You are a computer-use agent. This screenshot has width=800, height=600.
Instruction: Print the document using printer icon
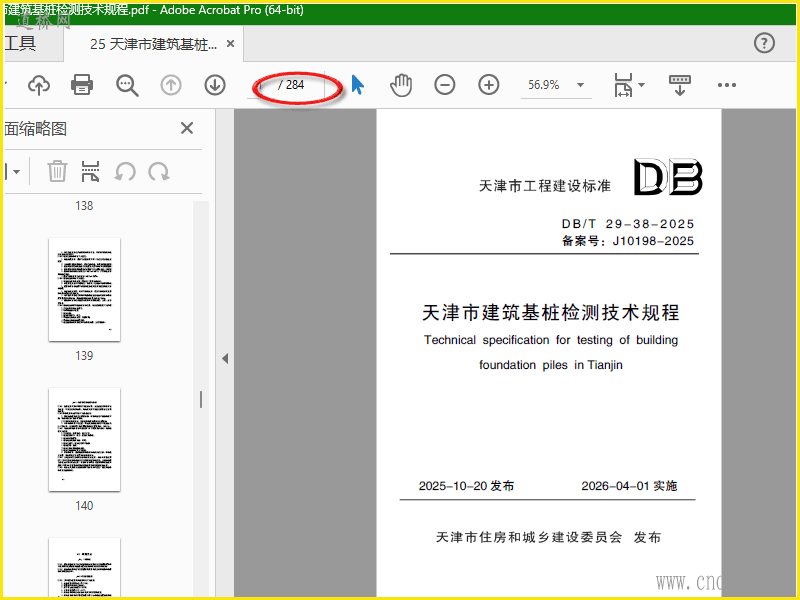click(82, 85)
